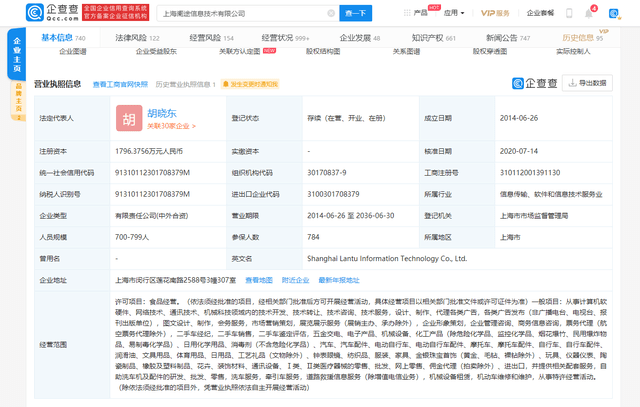Click the bell icon for 发生变更时通知我
The height and width of the screenshot is (407, 640).
[x=225, y=85]
